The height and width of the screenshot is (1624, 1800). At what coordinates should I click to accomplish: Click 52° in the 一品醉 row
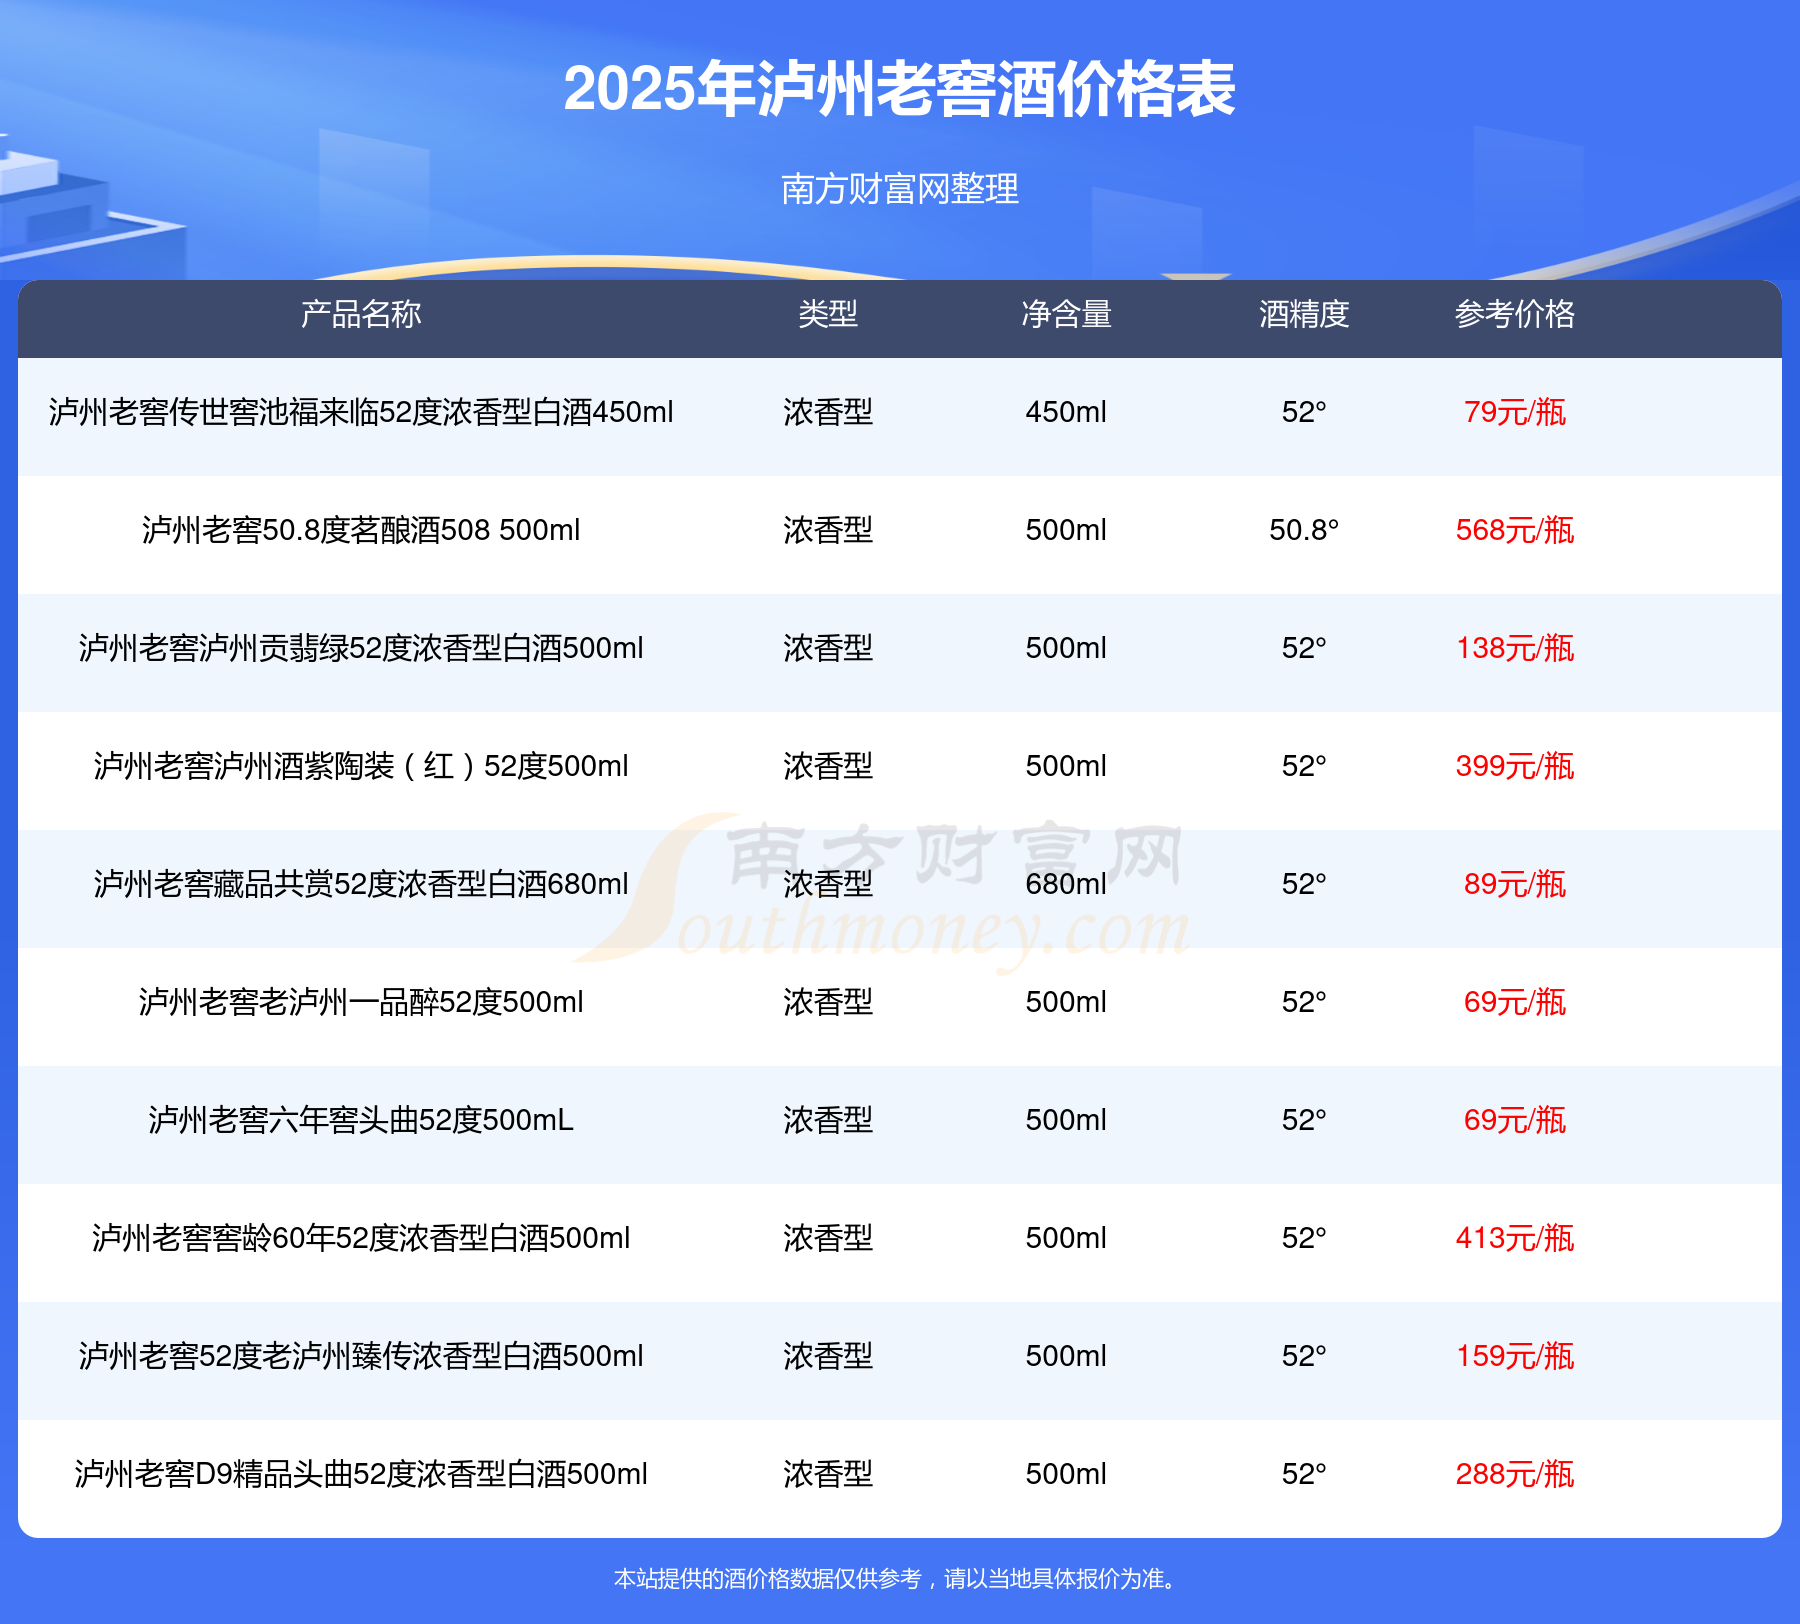[x=1304, y=1002]
